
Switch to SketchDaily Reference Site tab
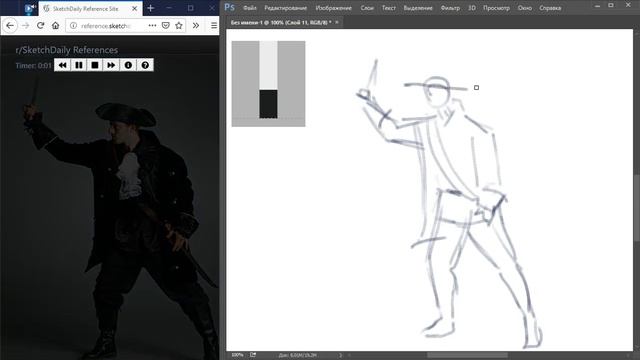(x=91, y=8)
